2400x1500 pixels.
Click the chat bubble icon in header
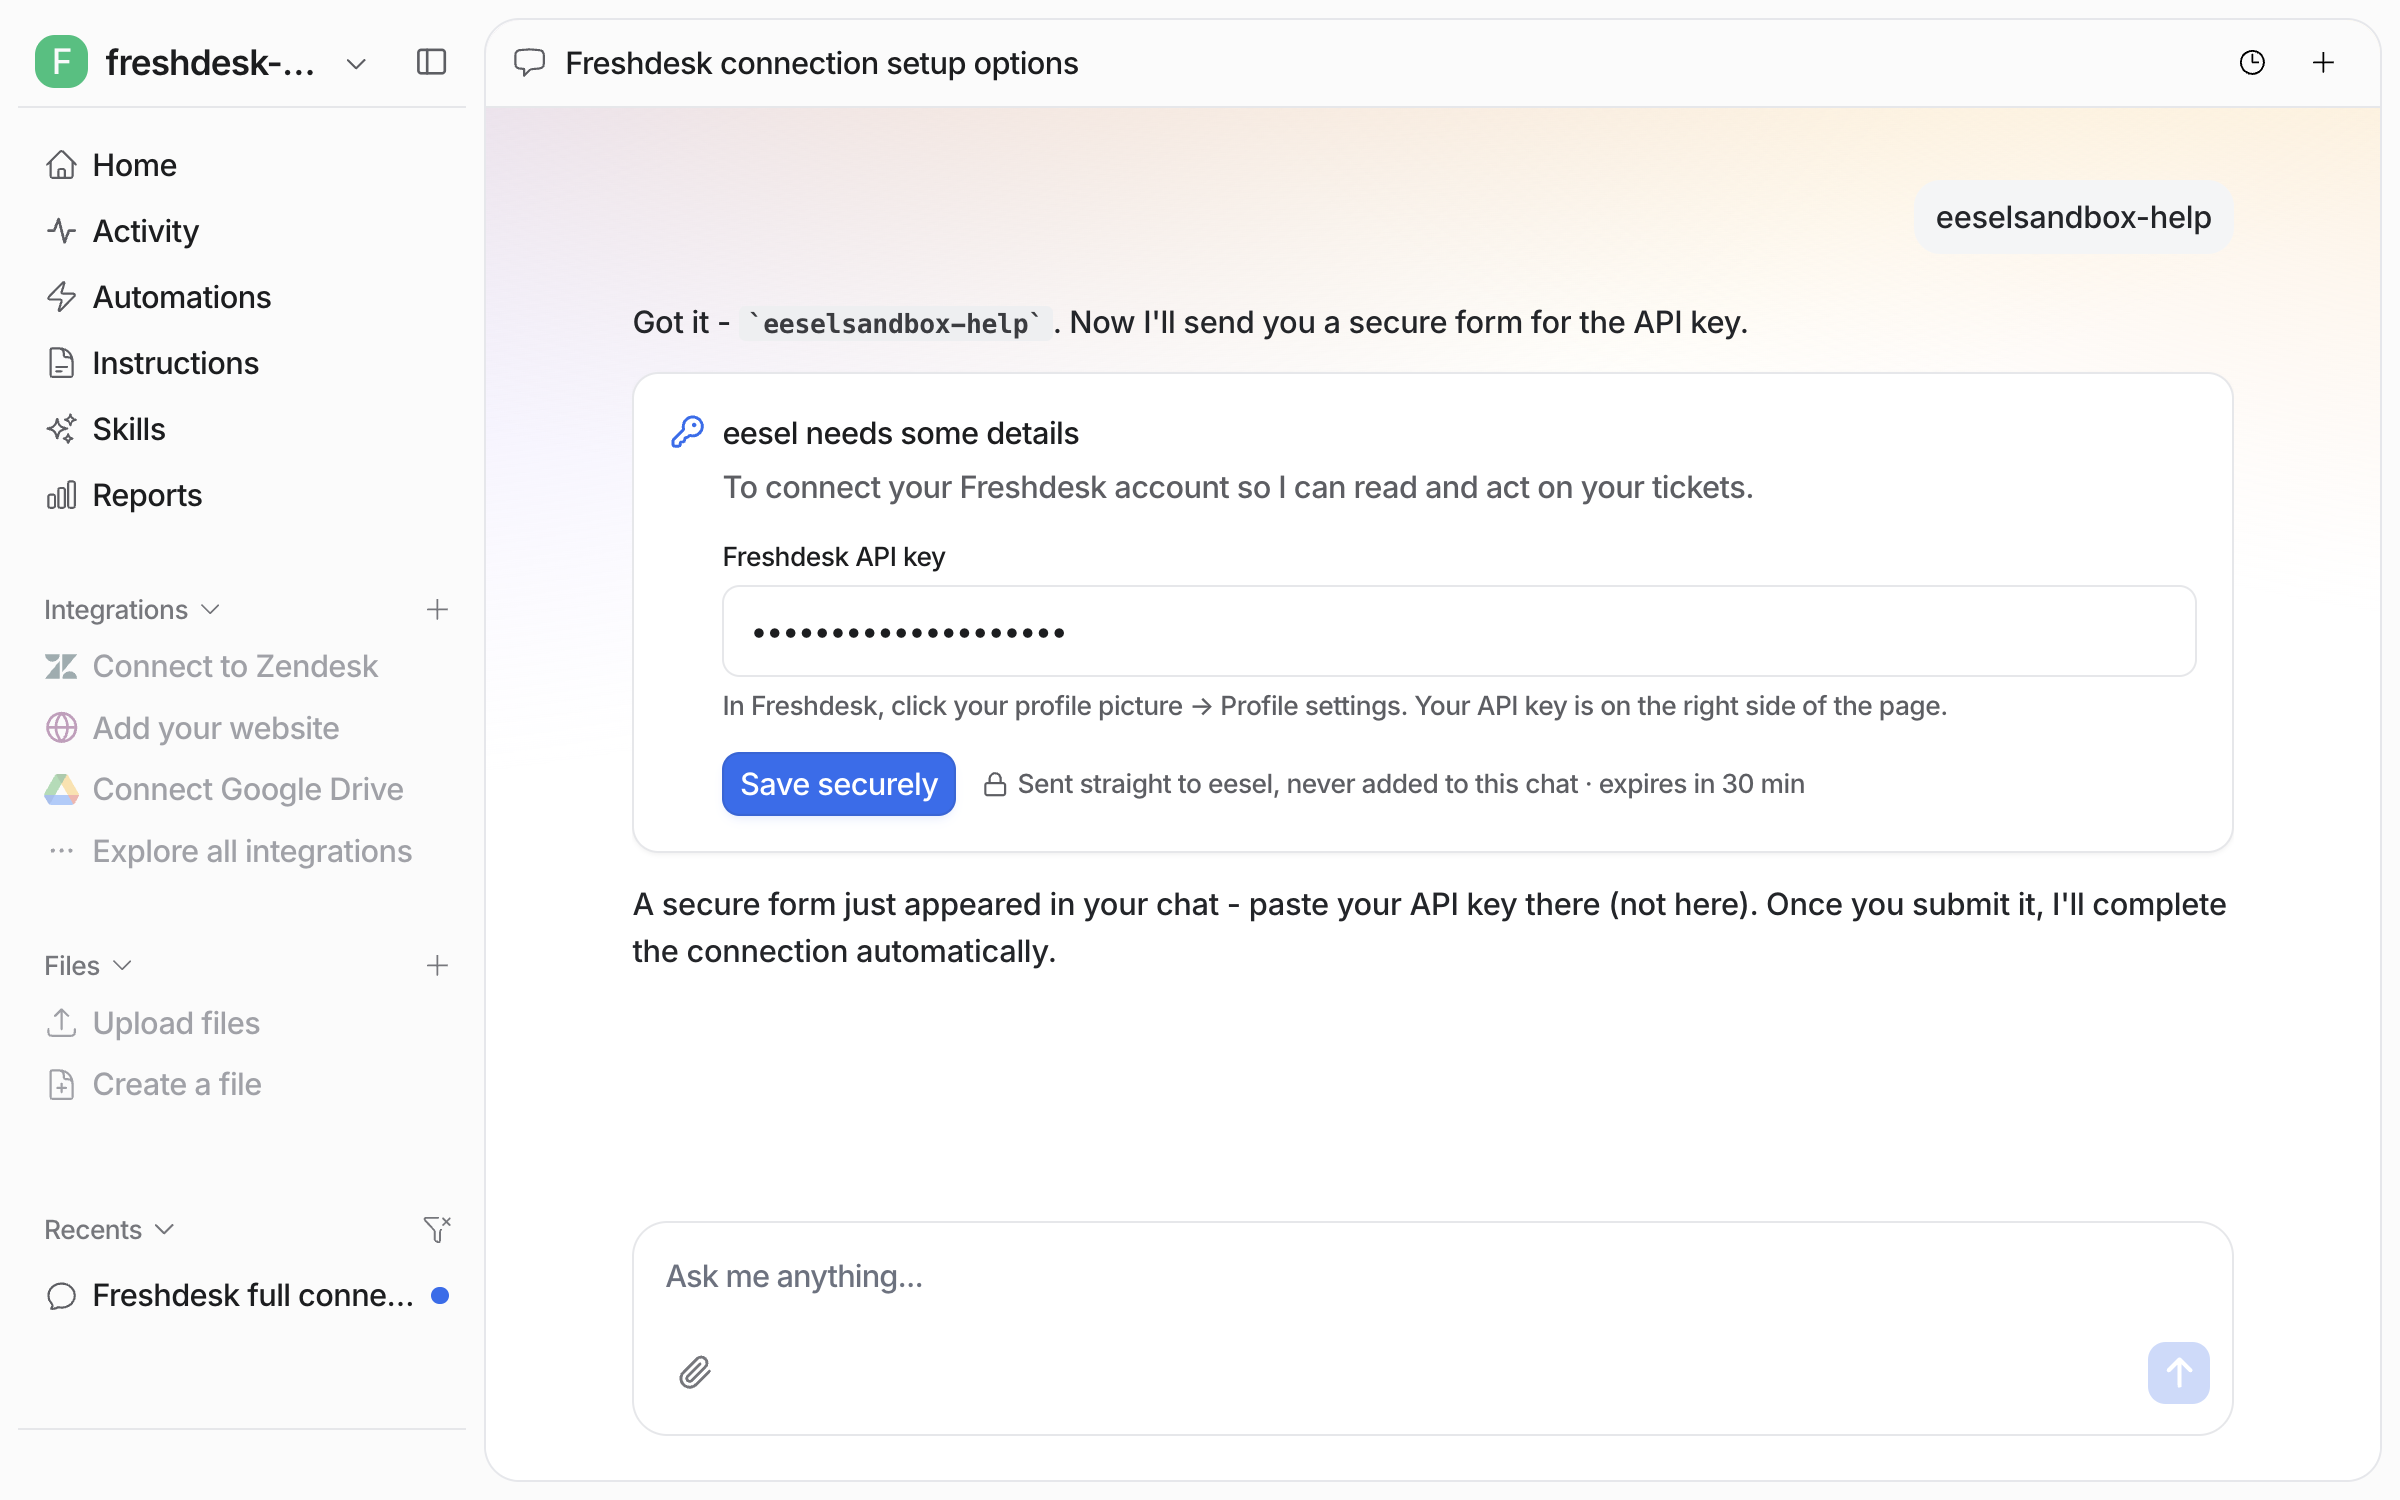point(529,63)
